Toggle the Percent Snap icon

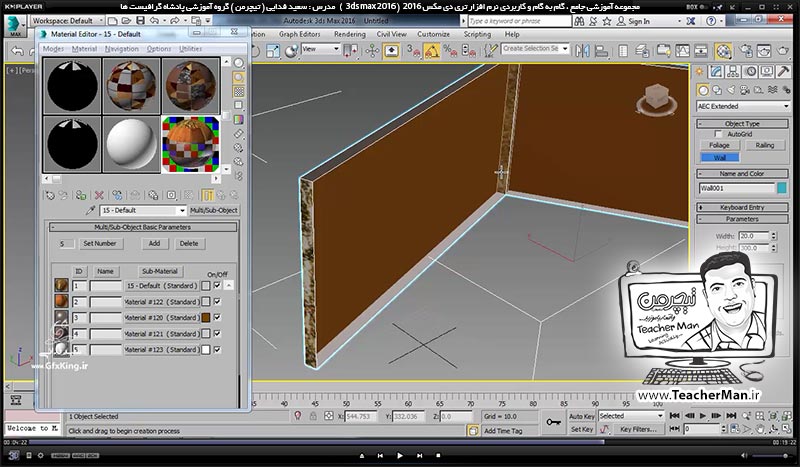(450, 51)
